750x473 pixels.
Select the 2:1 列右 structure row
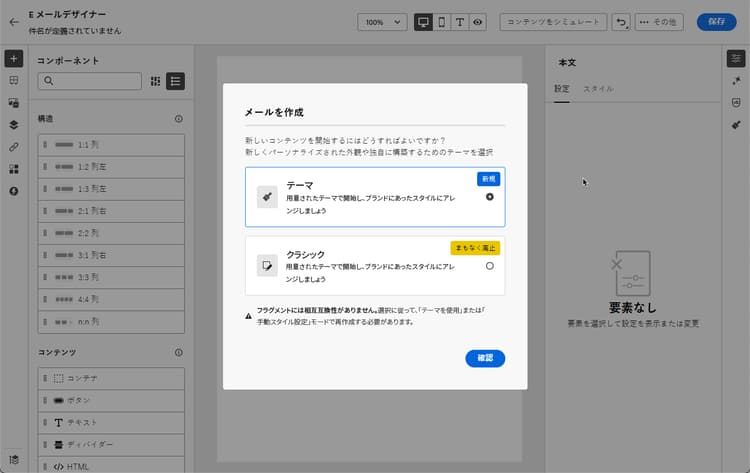(111, 211)
